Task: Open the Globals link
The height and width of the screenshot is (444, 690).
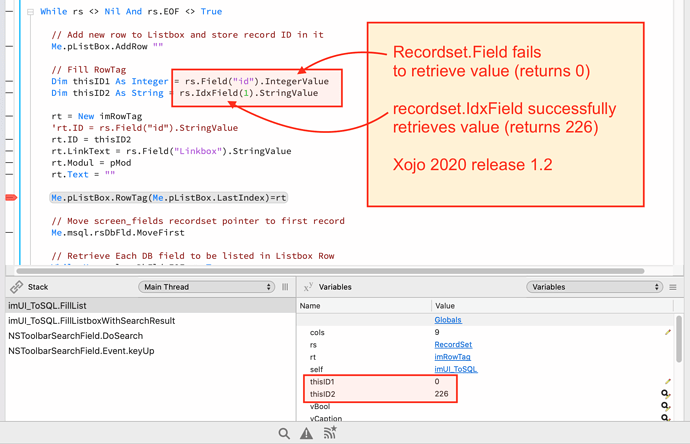Action: click(448, 320)
